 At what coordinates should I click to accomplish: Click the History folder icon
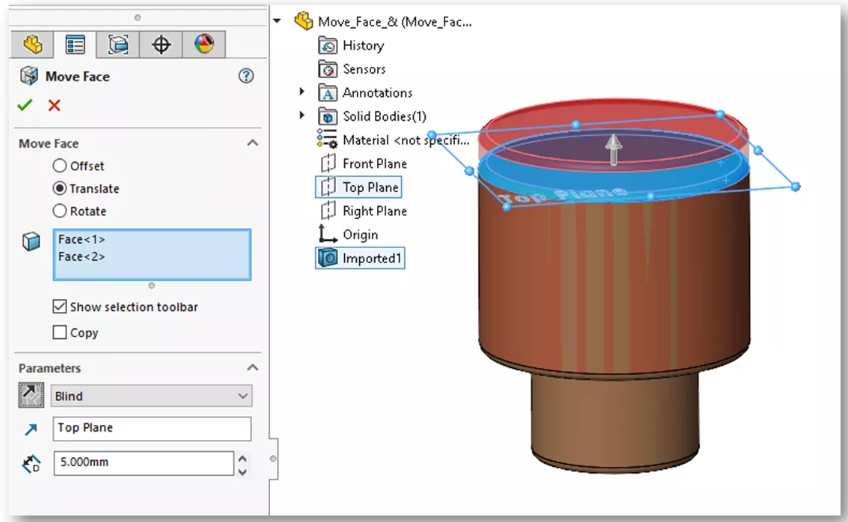[x=328, y=45]
